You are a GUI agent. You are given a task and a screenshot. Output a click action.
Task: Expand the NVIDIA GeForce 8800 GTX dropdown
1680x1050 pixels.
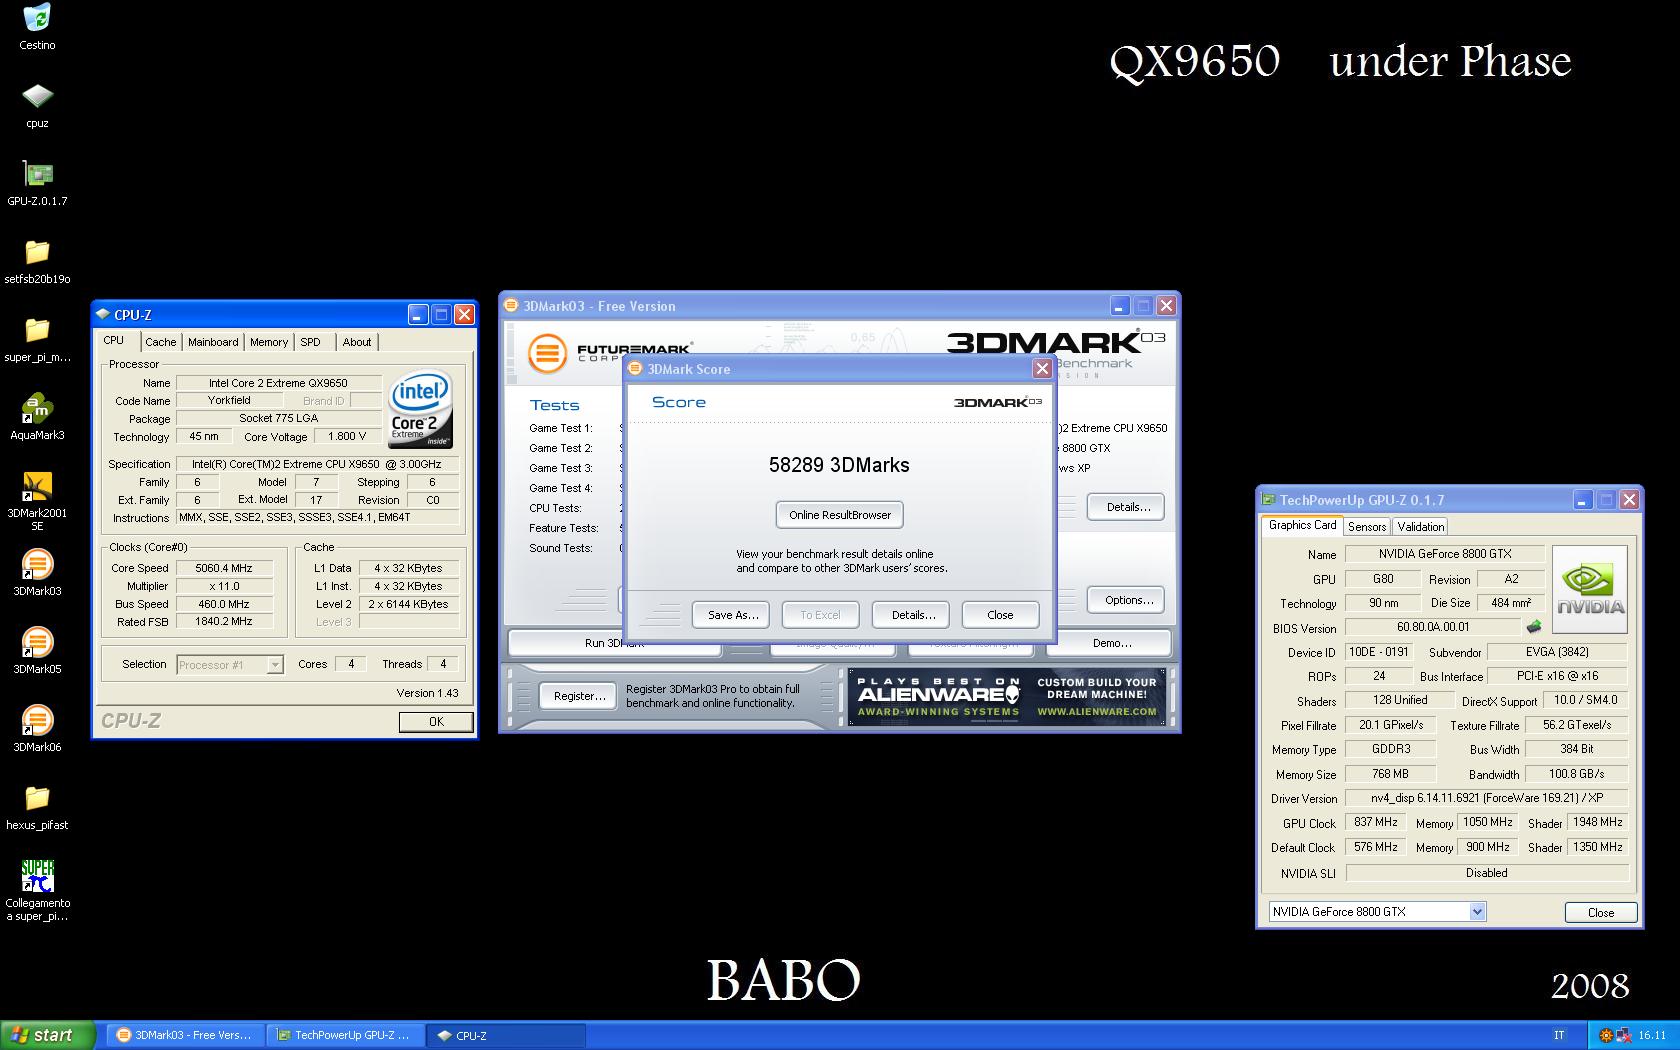point(1477,912)
